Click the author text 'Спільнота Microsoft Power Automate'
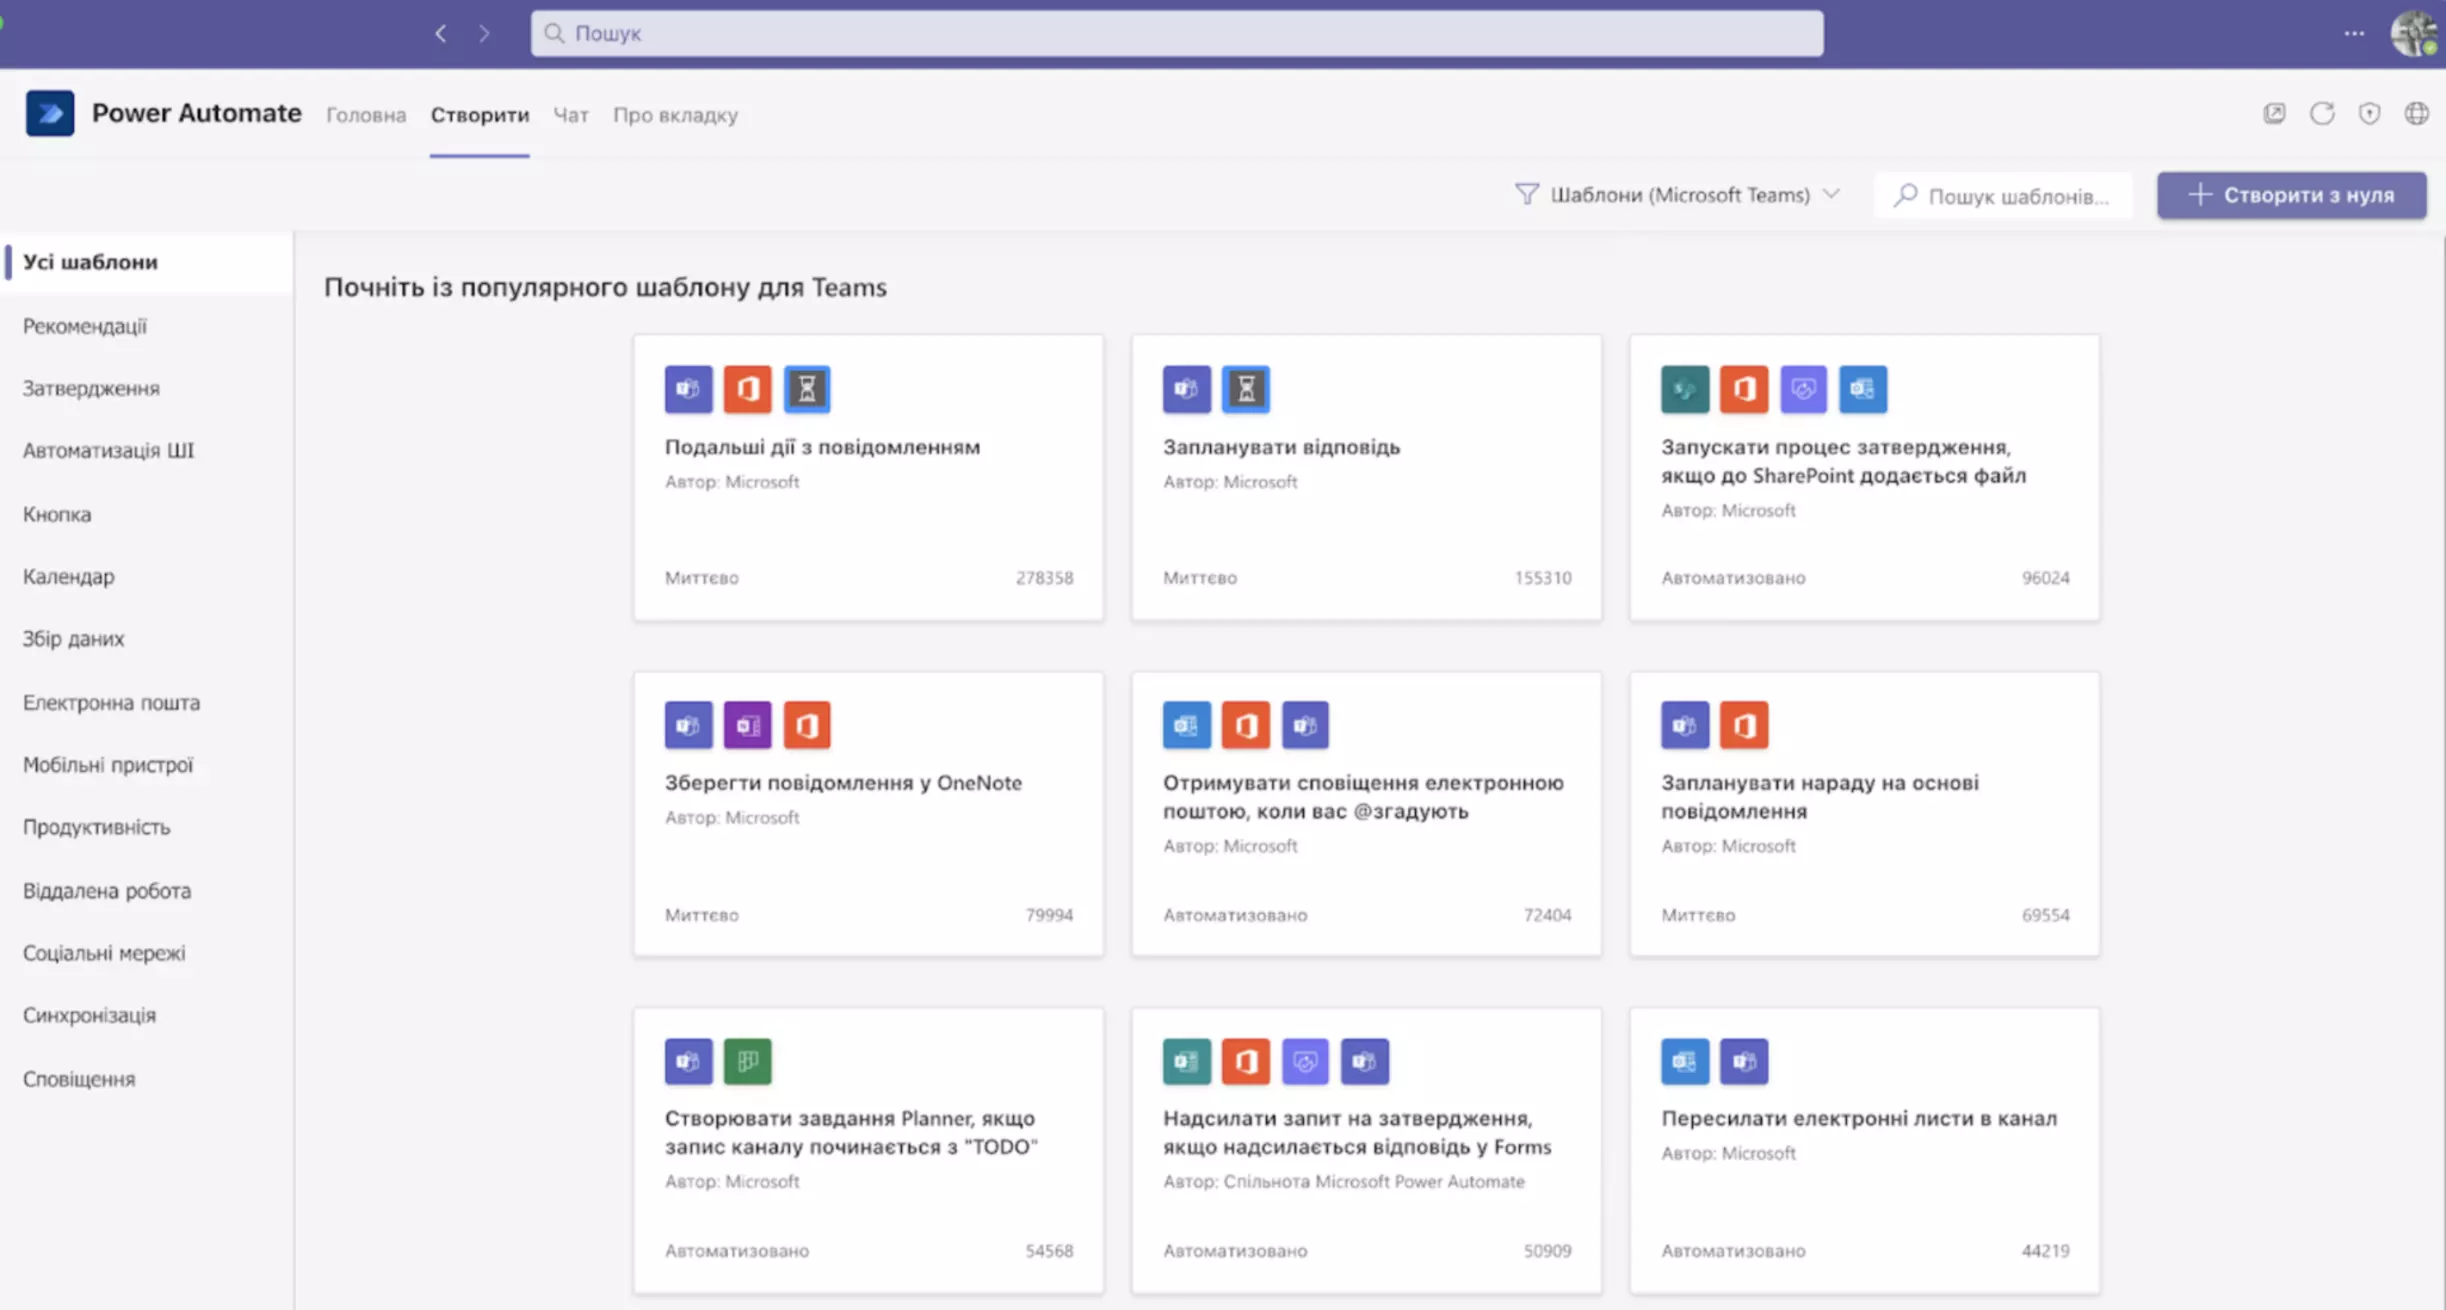This screenshot has height=1310, width=2446. click(x=1374, y=1181)
